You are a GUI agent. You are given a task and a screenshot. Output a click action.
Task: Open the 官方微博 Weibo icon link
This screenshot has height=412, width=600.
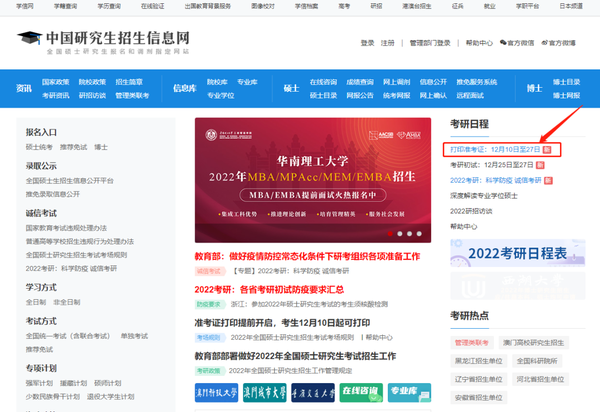[x=558, y=43]
